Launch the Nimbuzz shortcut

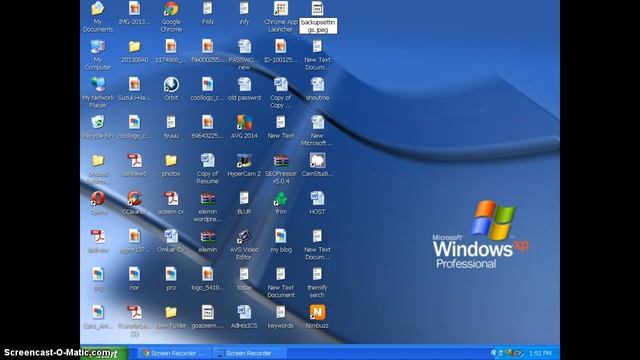(317, 312)
